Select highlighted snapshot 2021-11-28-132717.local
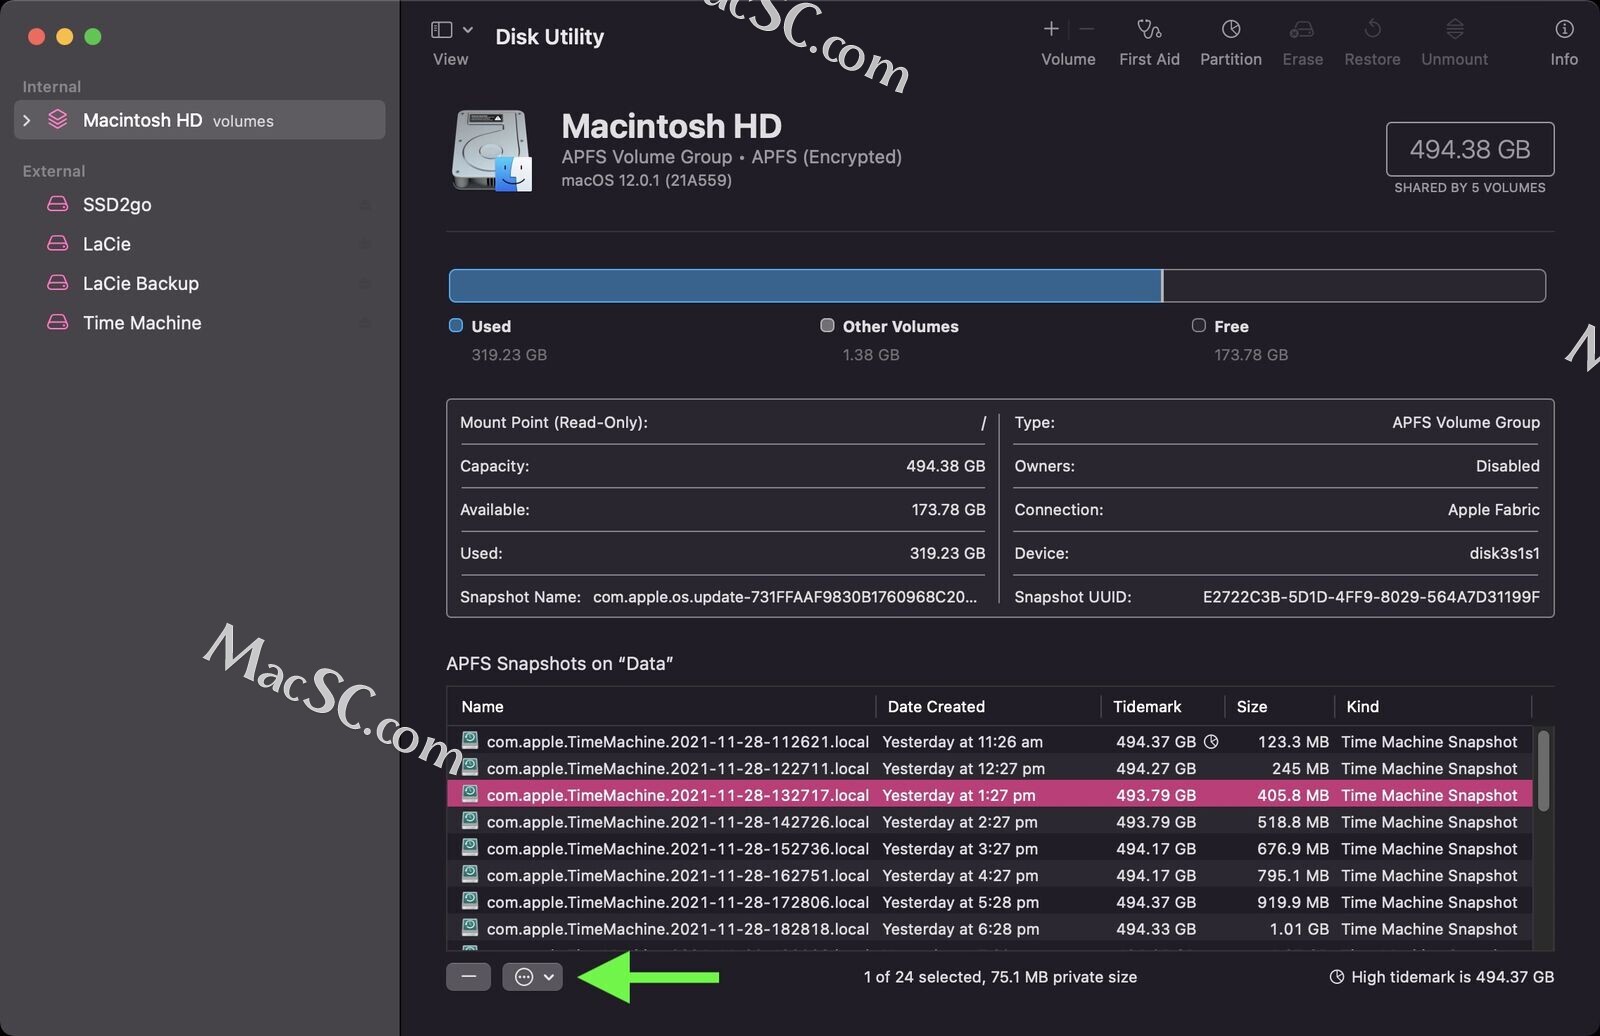This screenshot has width=1600, height=1036. tap(990, 795)
